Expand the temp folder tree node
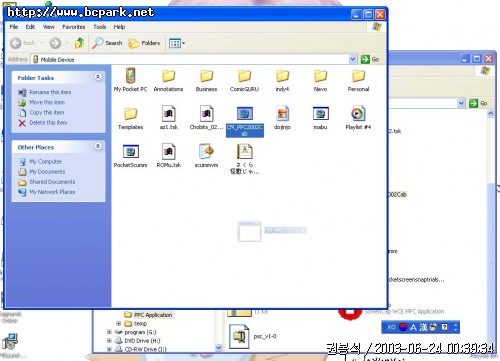The image size is (500, 361). (x=118, y=323)
